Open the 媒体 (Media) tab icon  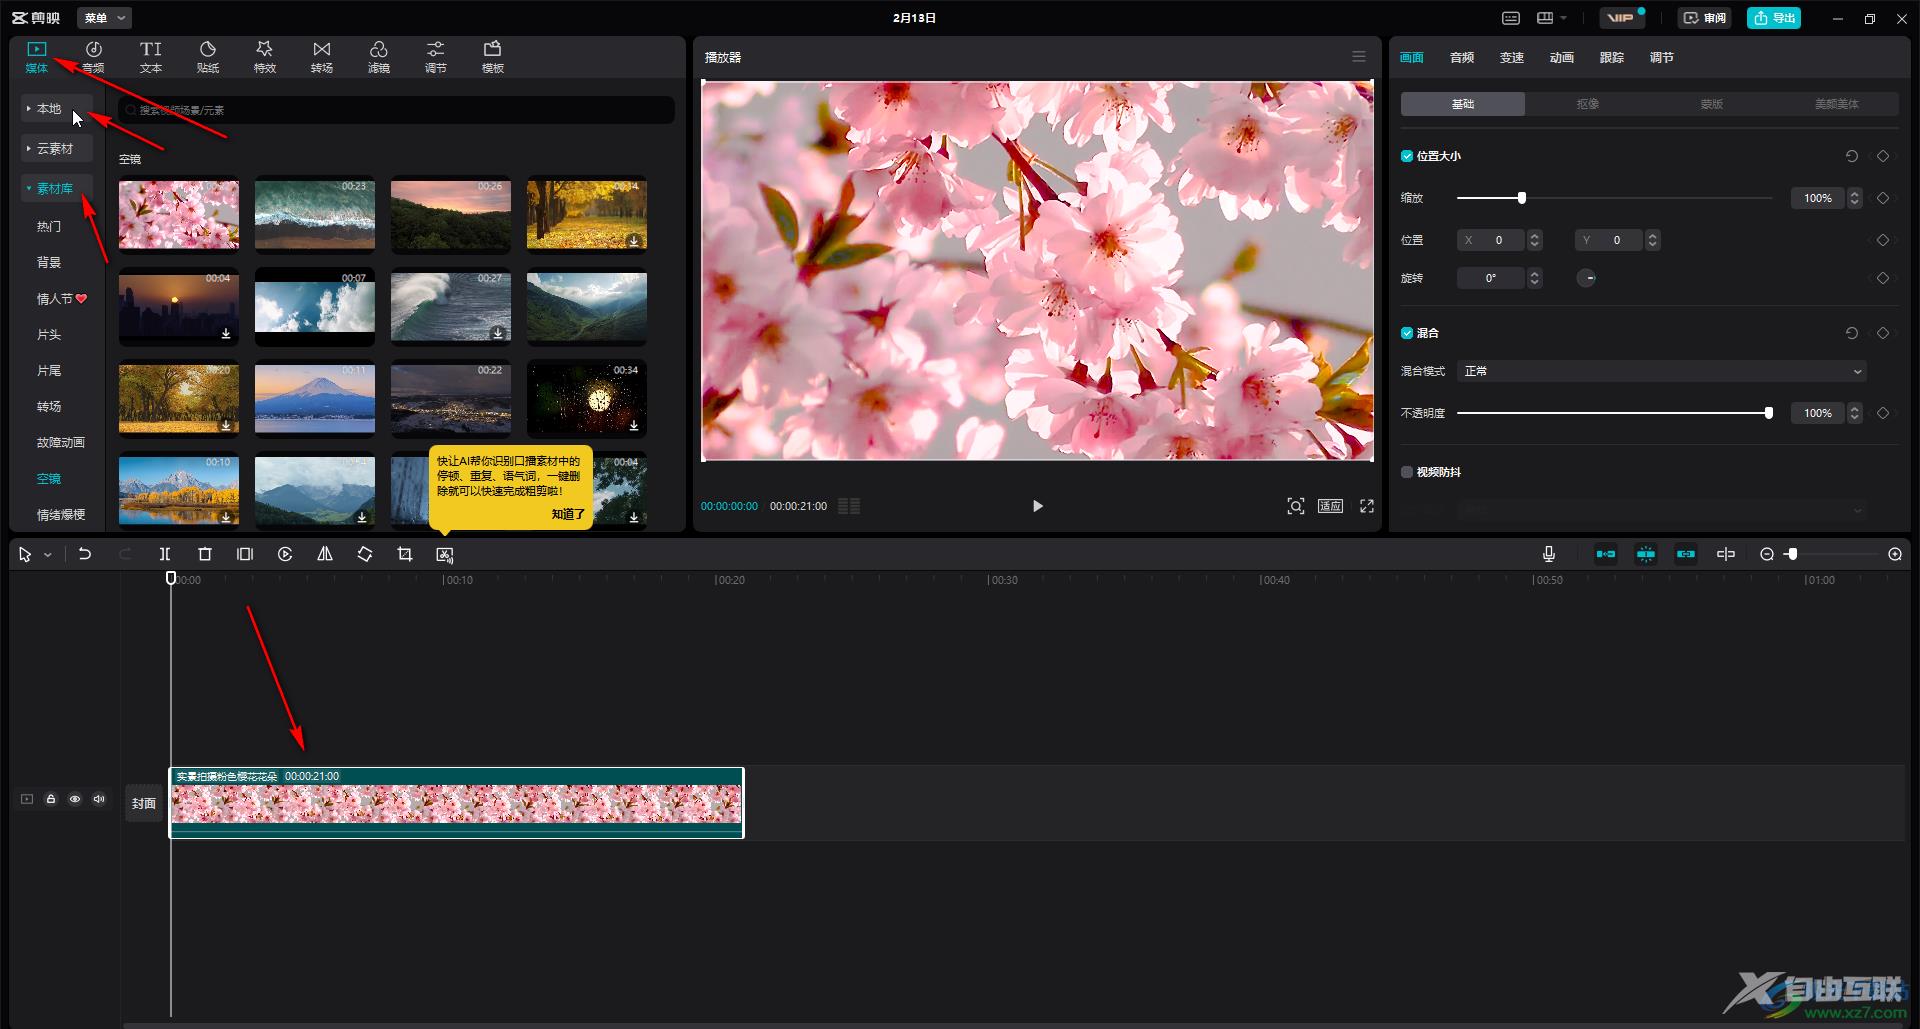(x=37, y=57)
